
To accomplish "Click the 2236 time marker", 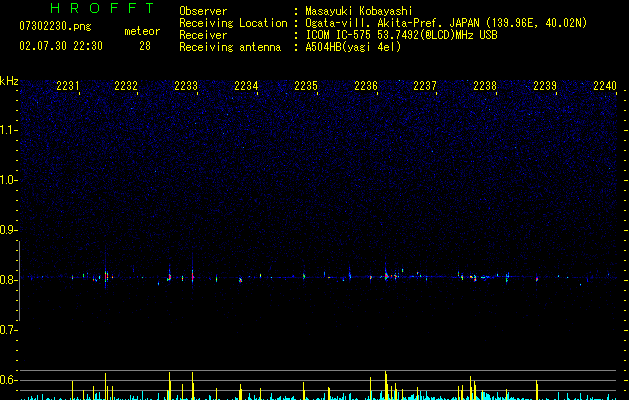I will click(x=366, y=85).
